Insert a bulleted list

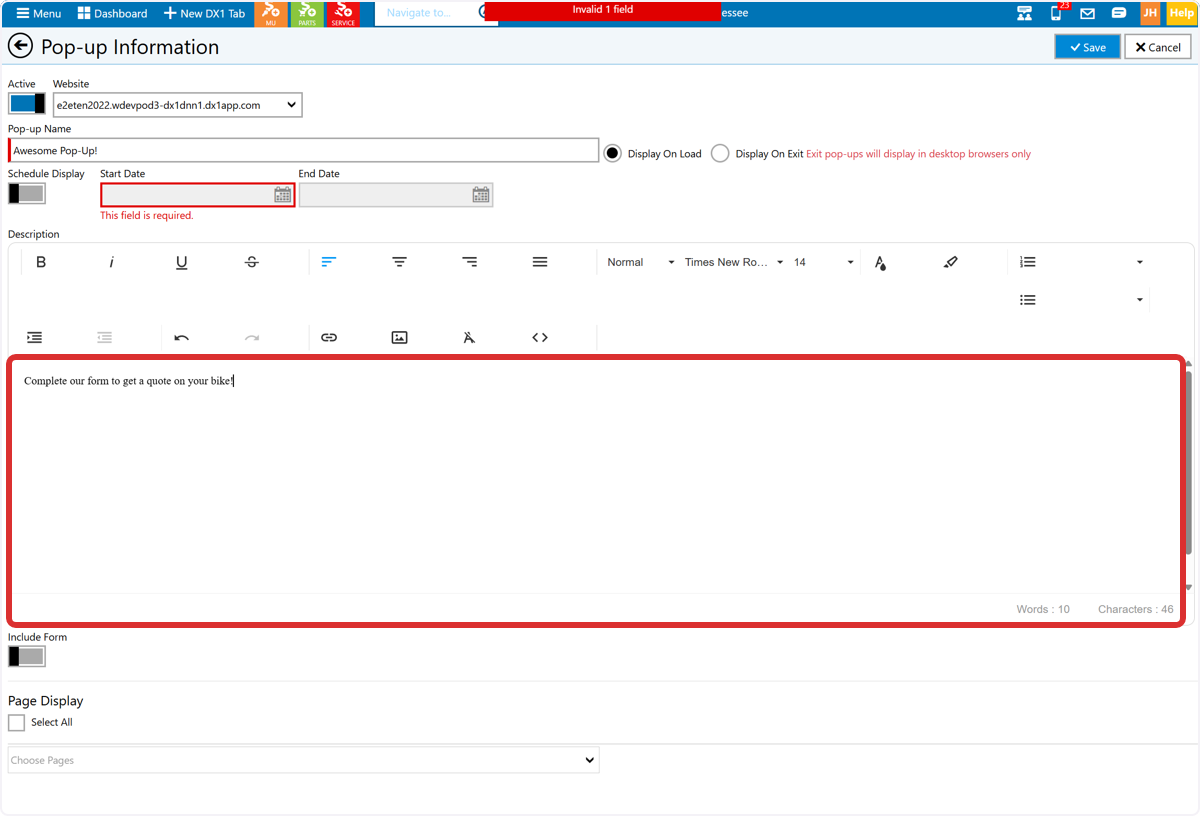click(x=1027, y=300)
